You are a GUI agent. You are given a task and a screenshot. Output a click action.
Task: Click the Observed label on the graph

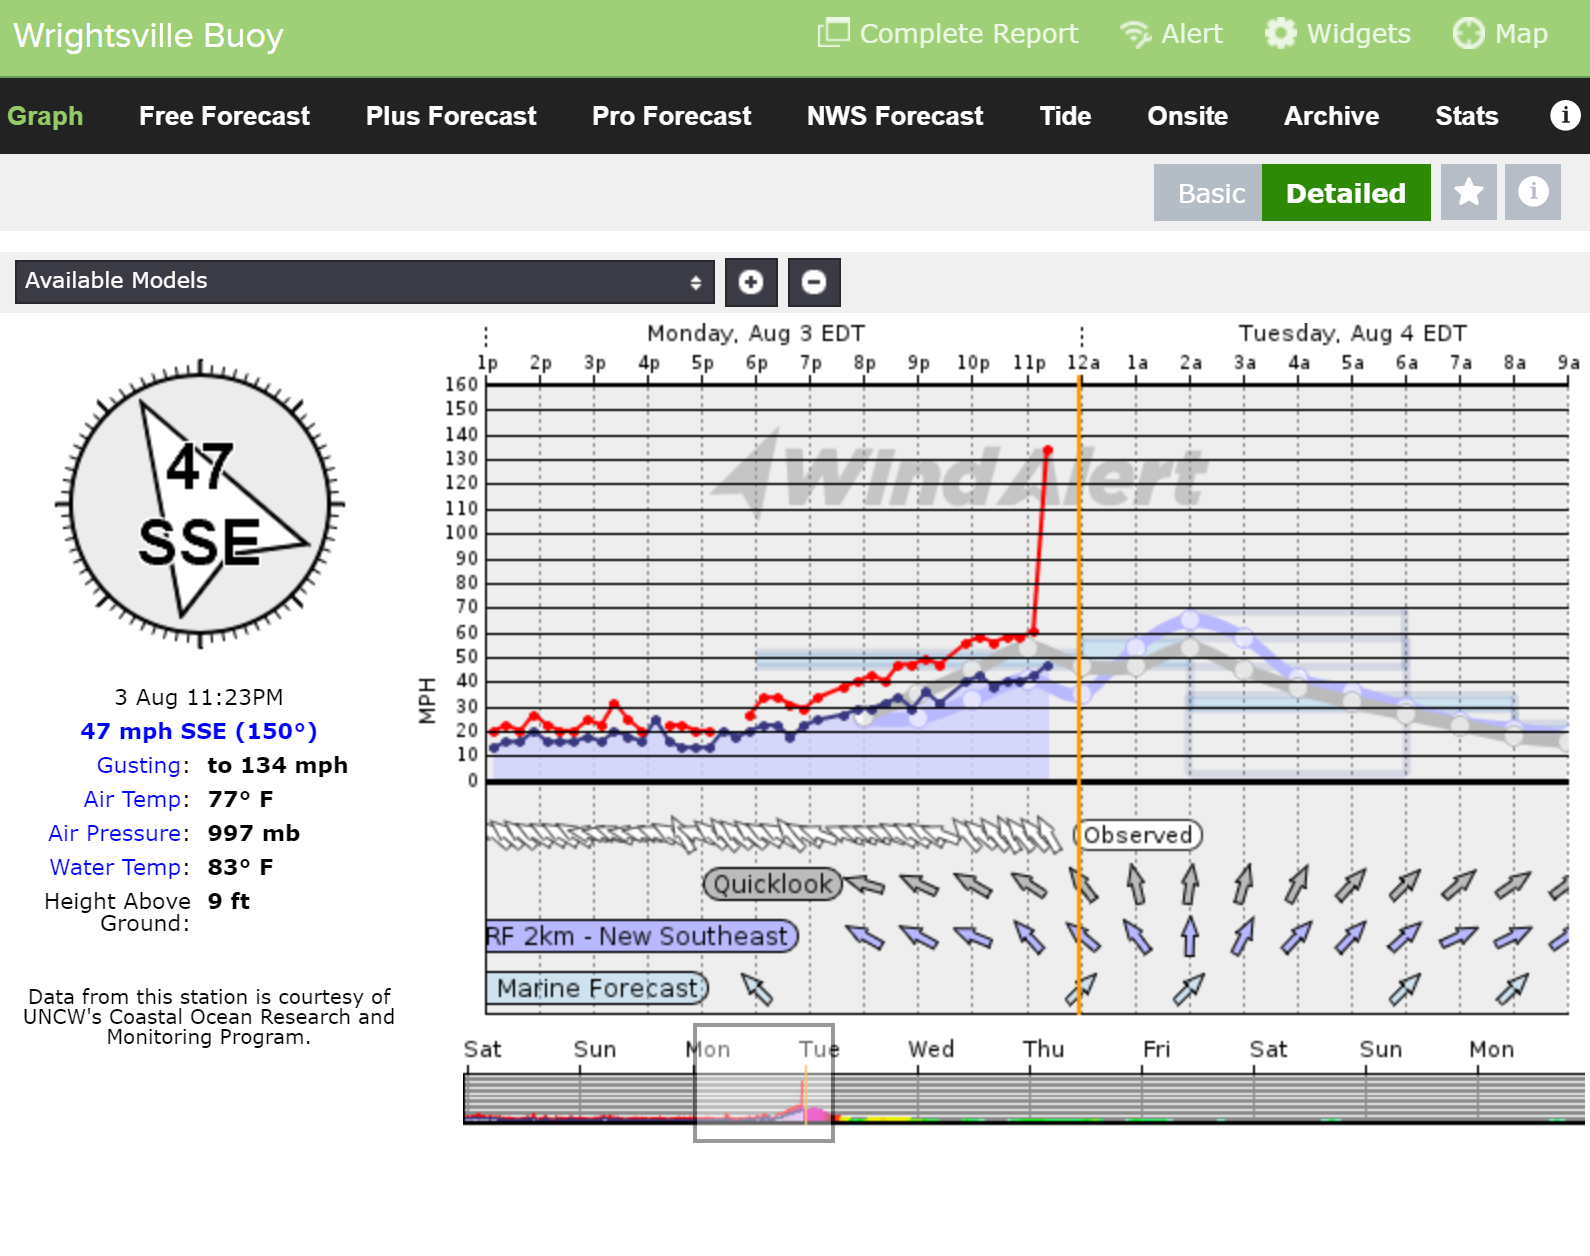tap(1138, 834)
